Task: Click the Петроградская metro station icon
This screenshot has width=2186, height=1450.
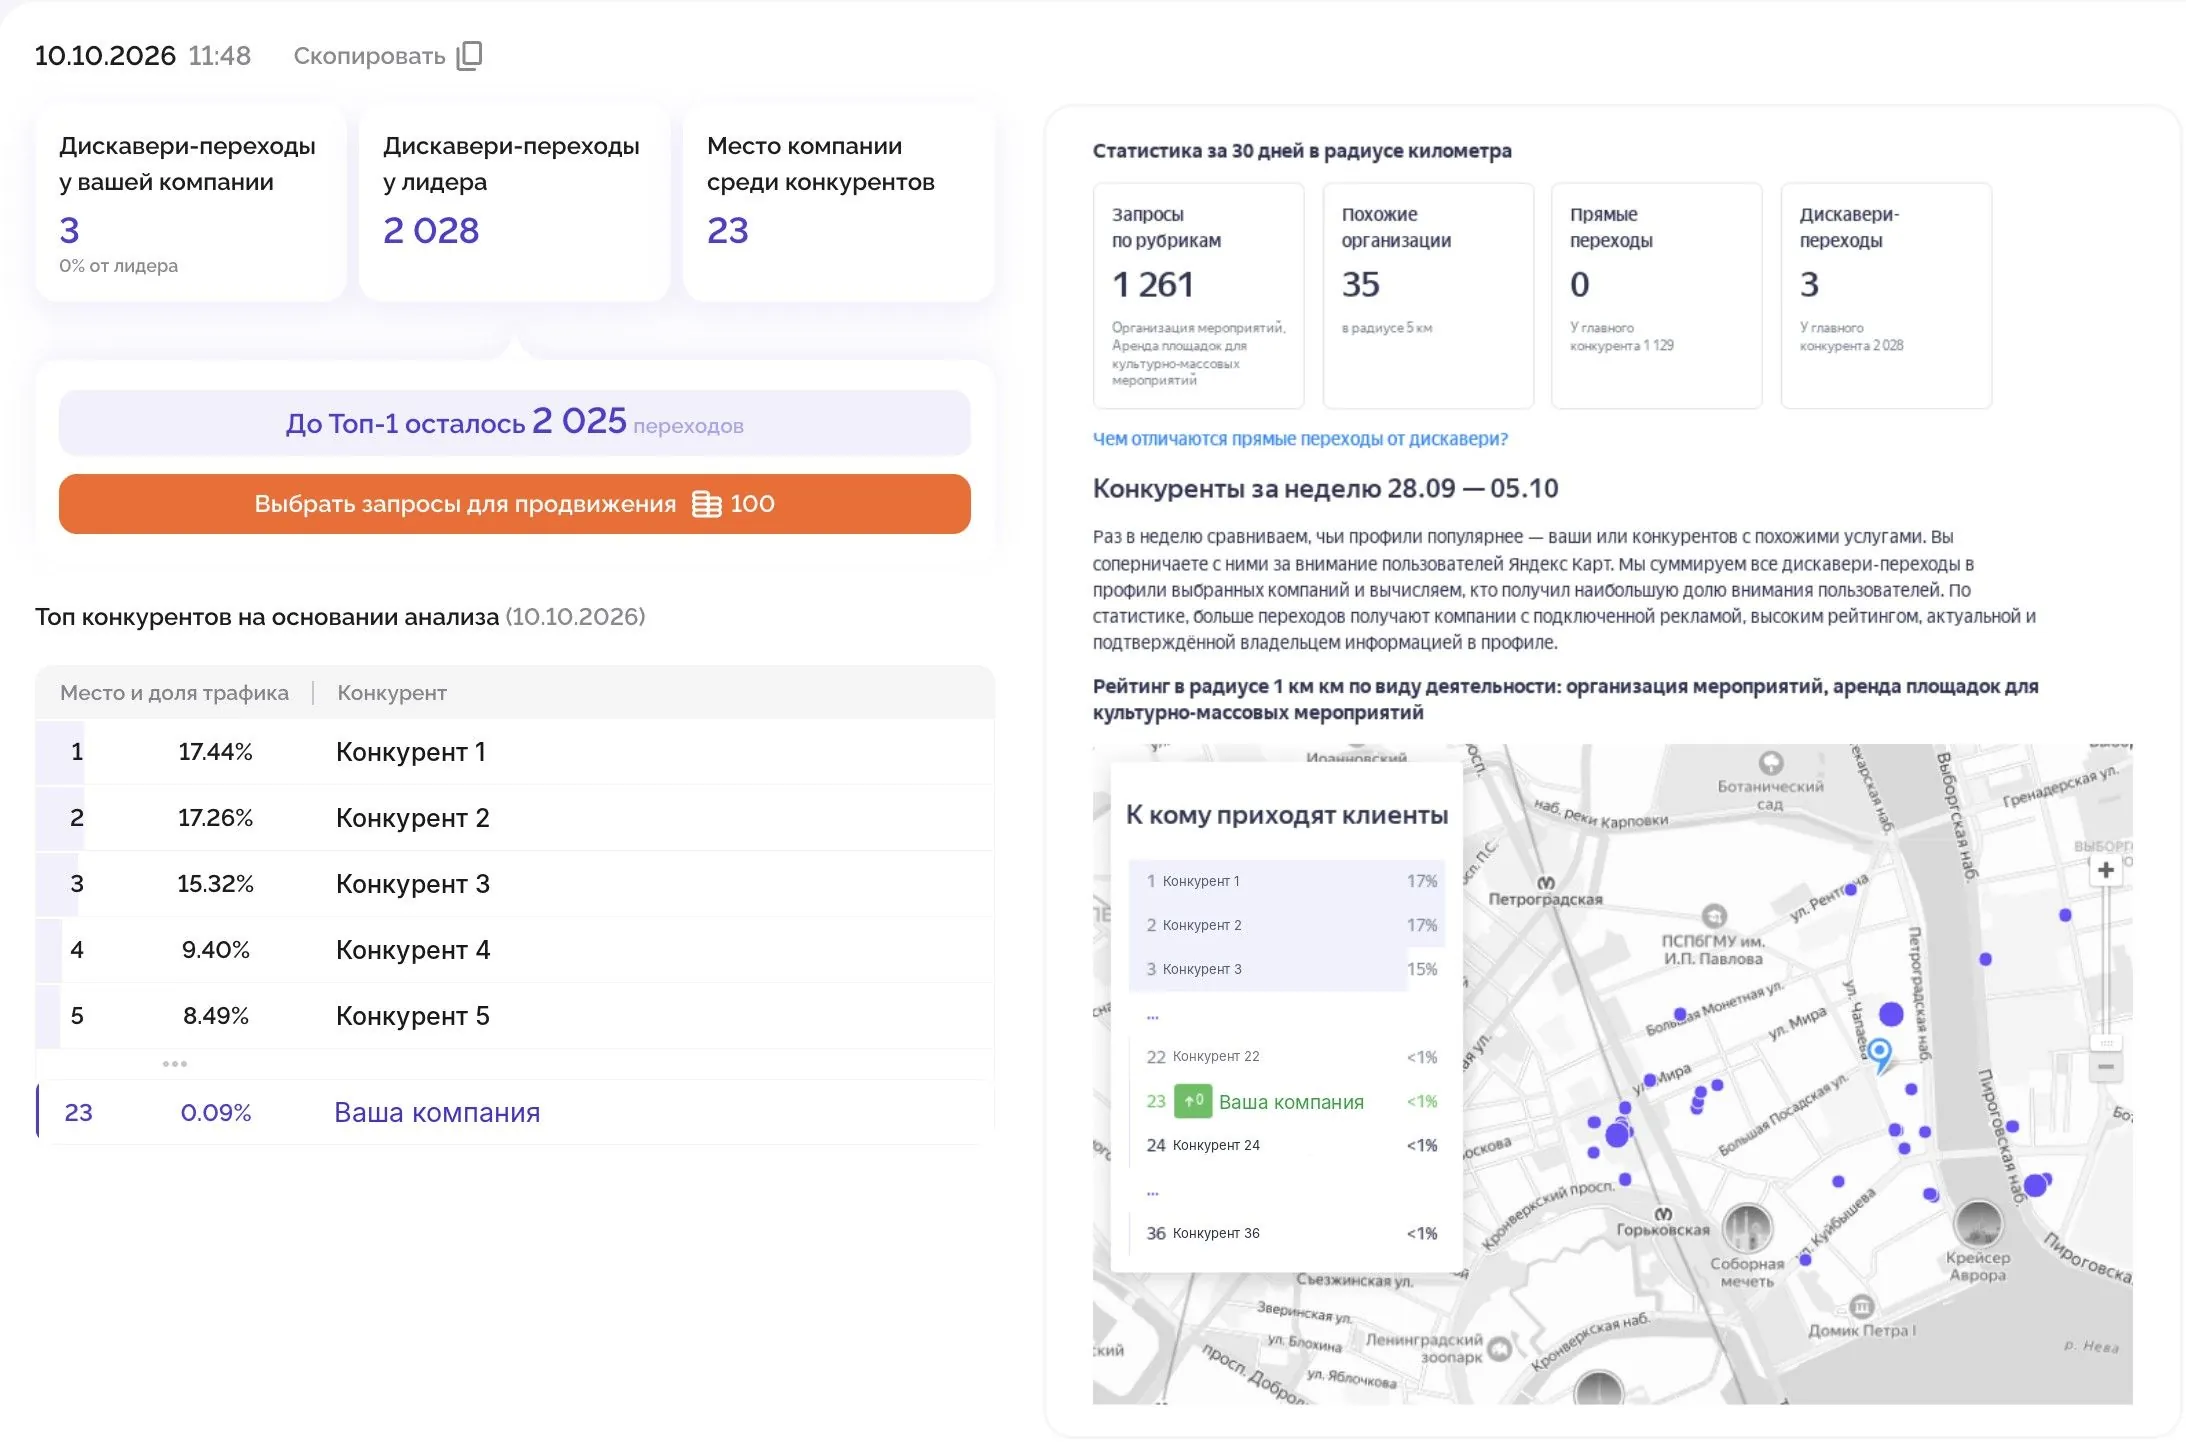Action: pos(1546,883)
